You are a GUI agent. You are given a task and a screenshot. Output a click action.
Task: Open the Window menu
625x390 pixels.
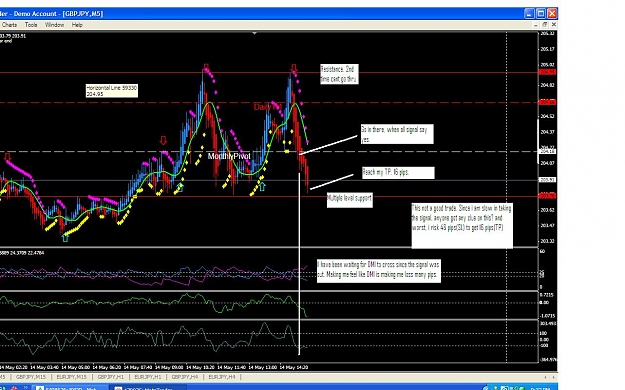[x=54, y=25]
